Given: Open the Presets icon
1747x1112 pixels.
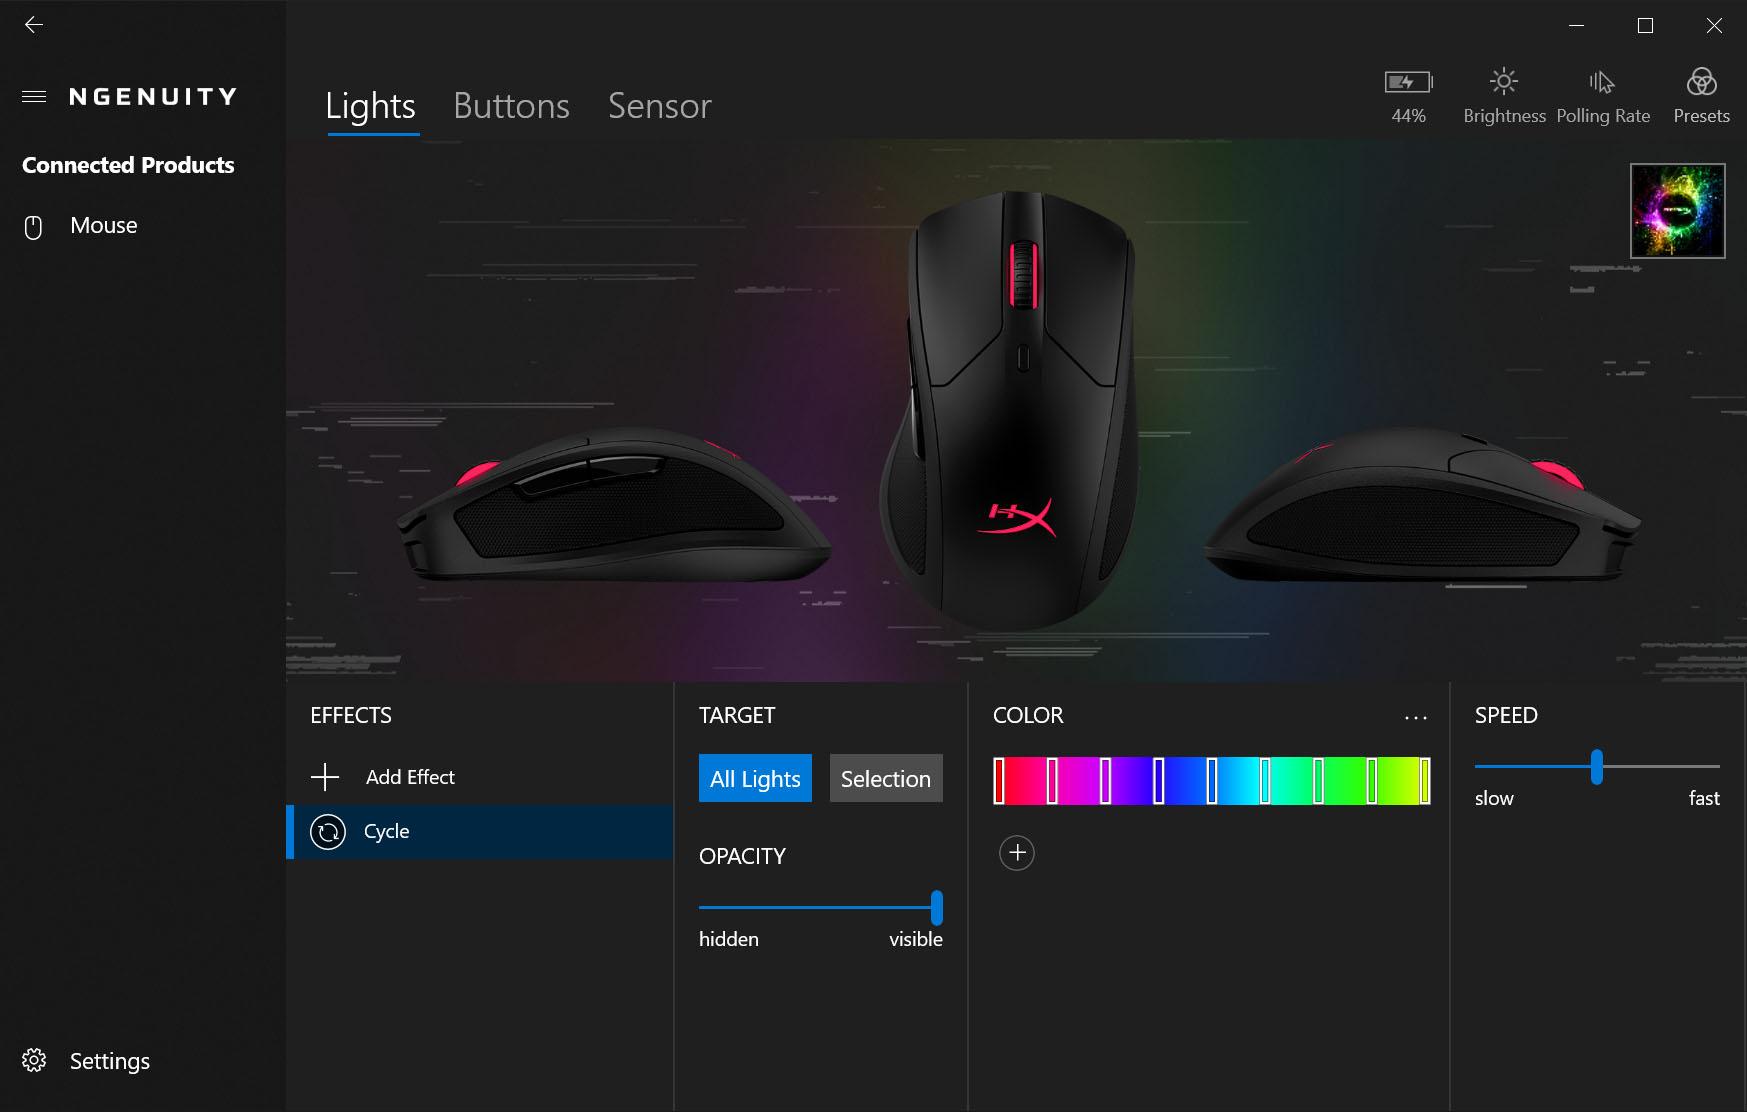Looking at the screenshot, I should (1701, 81).
